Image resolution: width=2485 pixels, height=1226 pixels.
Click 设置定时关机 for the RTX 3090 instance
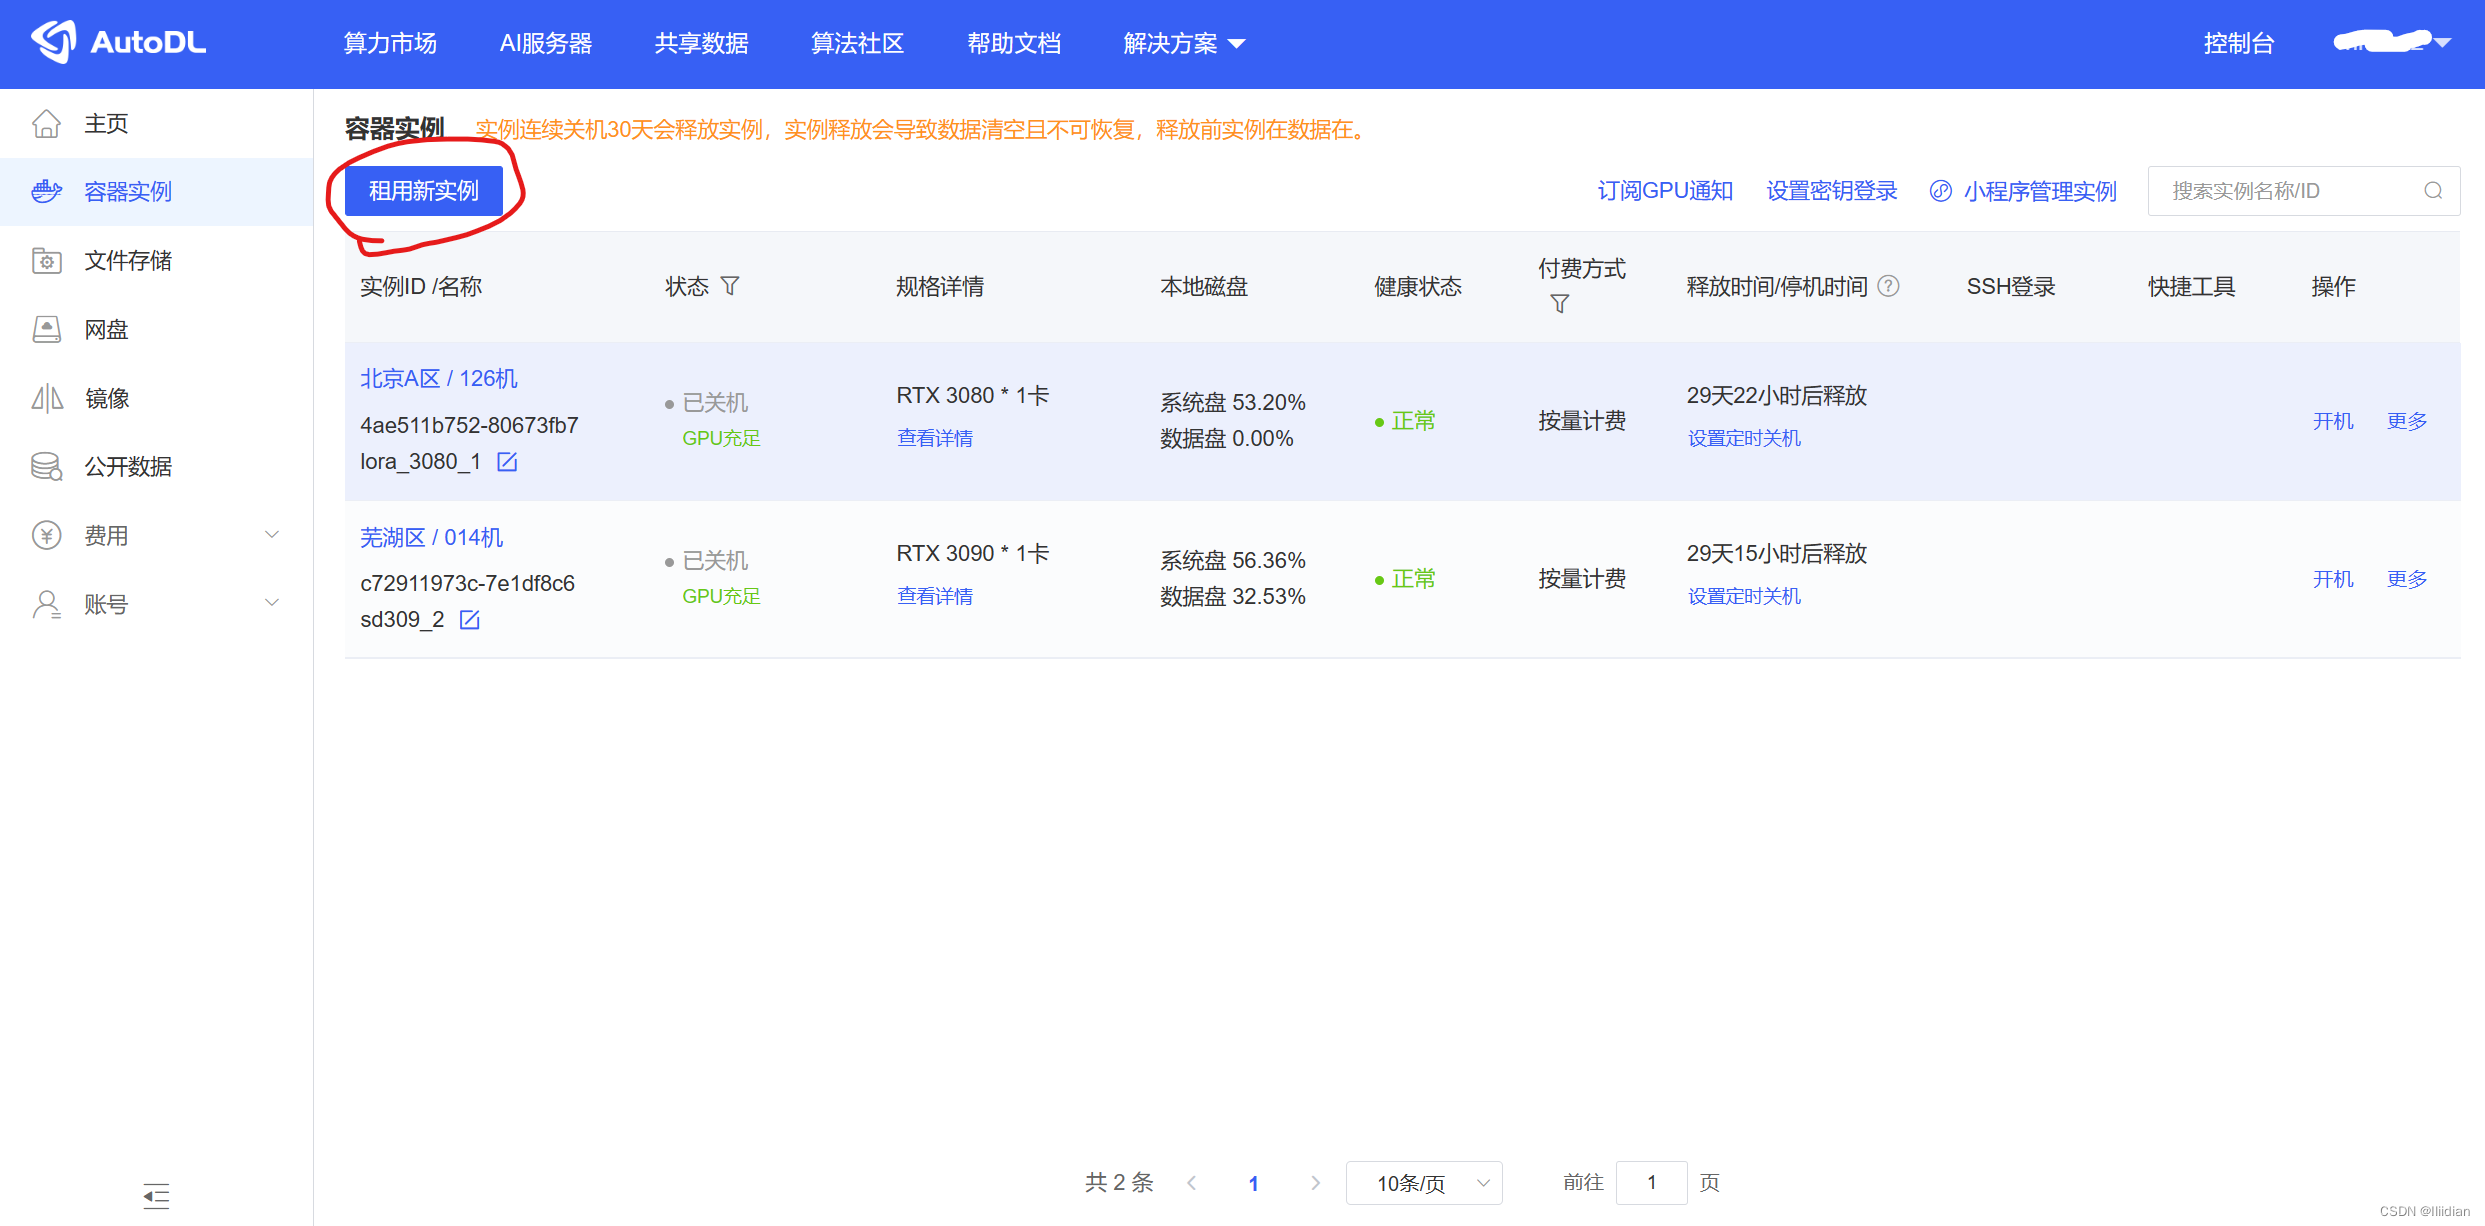click(1744, 596)
